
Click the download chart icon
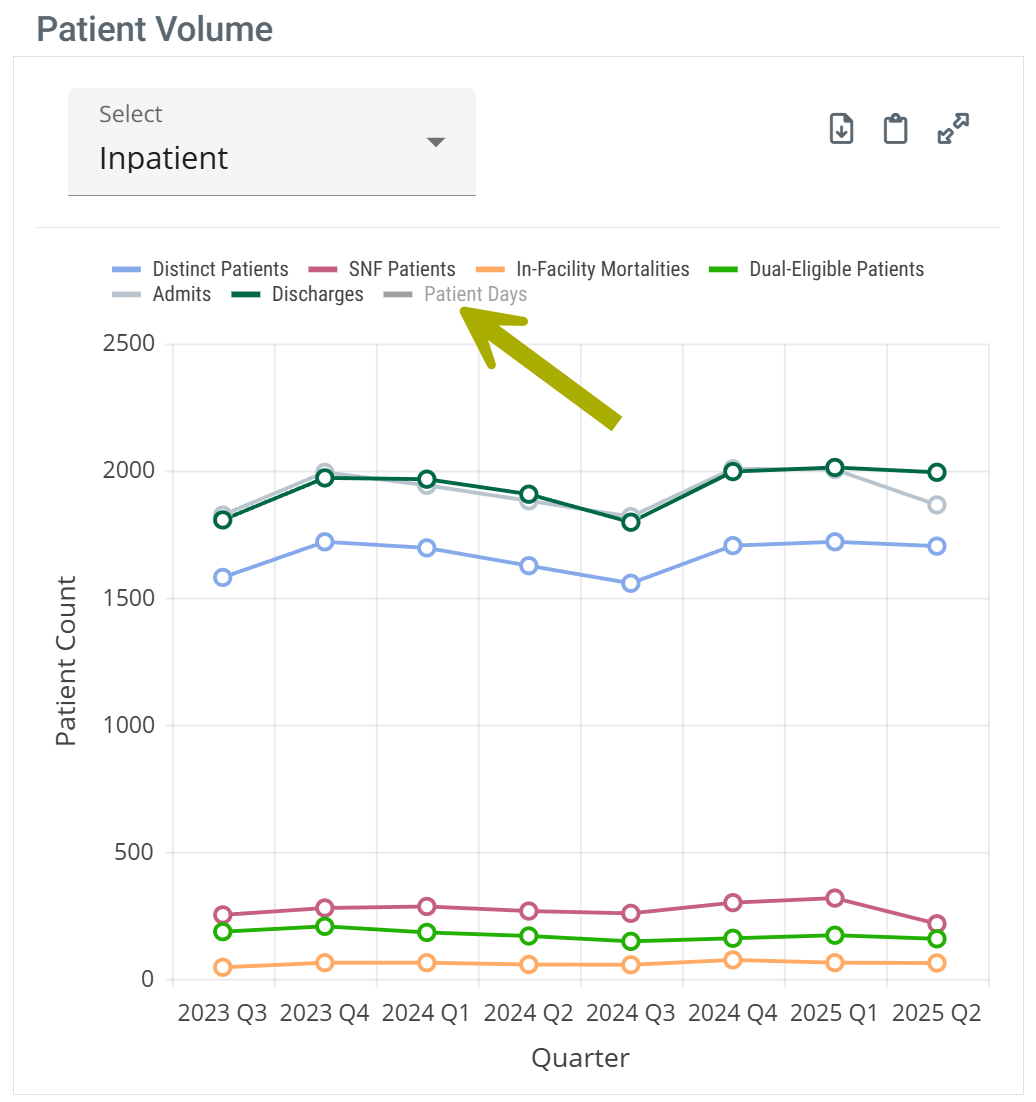coord(842,129)
